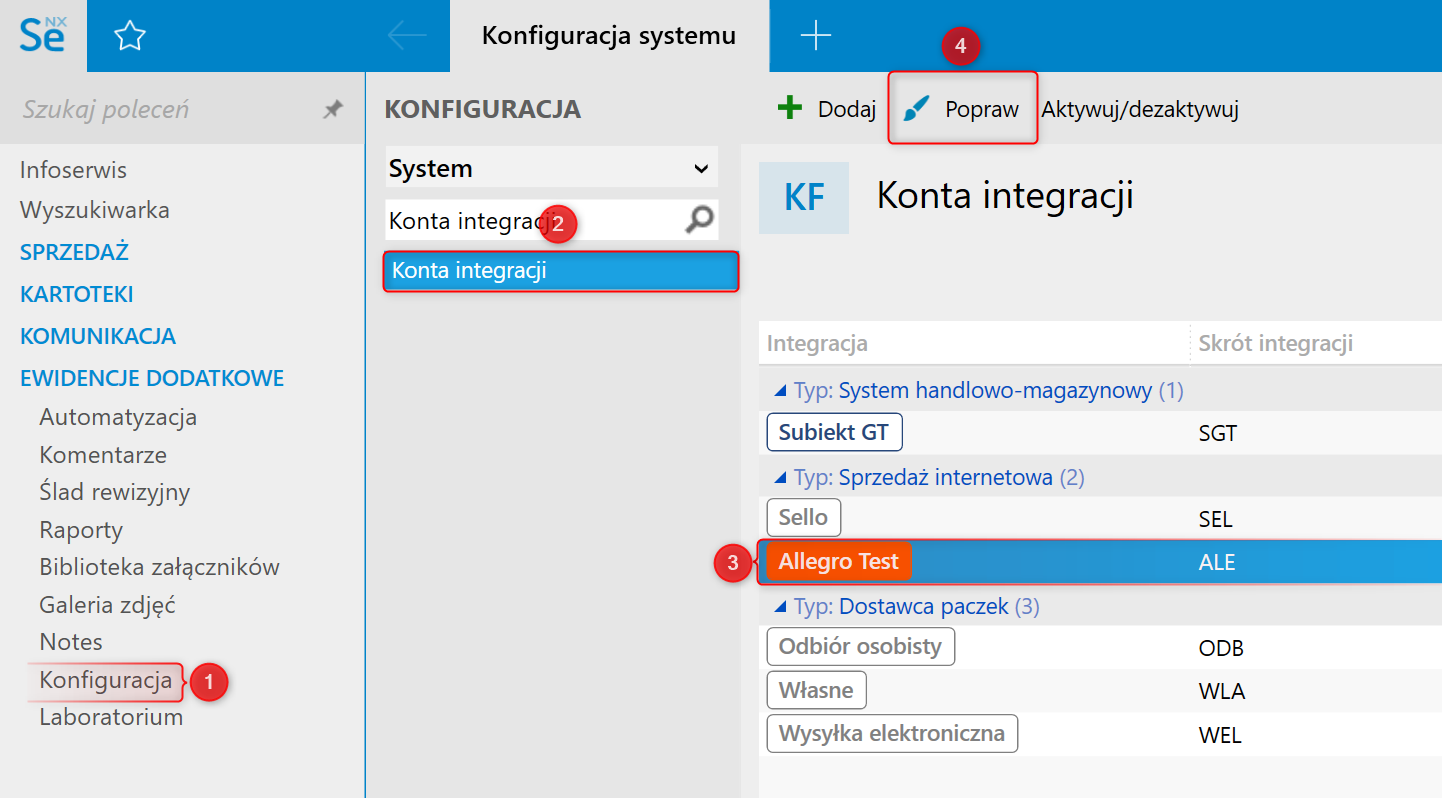Click the Popraw brush icon
Viewport: 1442px width, 798px height.
point(916,109)
